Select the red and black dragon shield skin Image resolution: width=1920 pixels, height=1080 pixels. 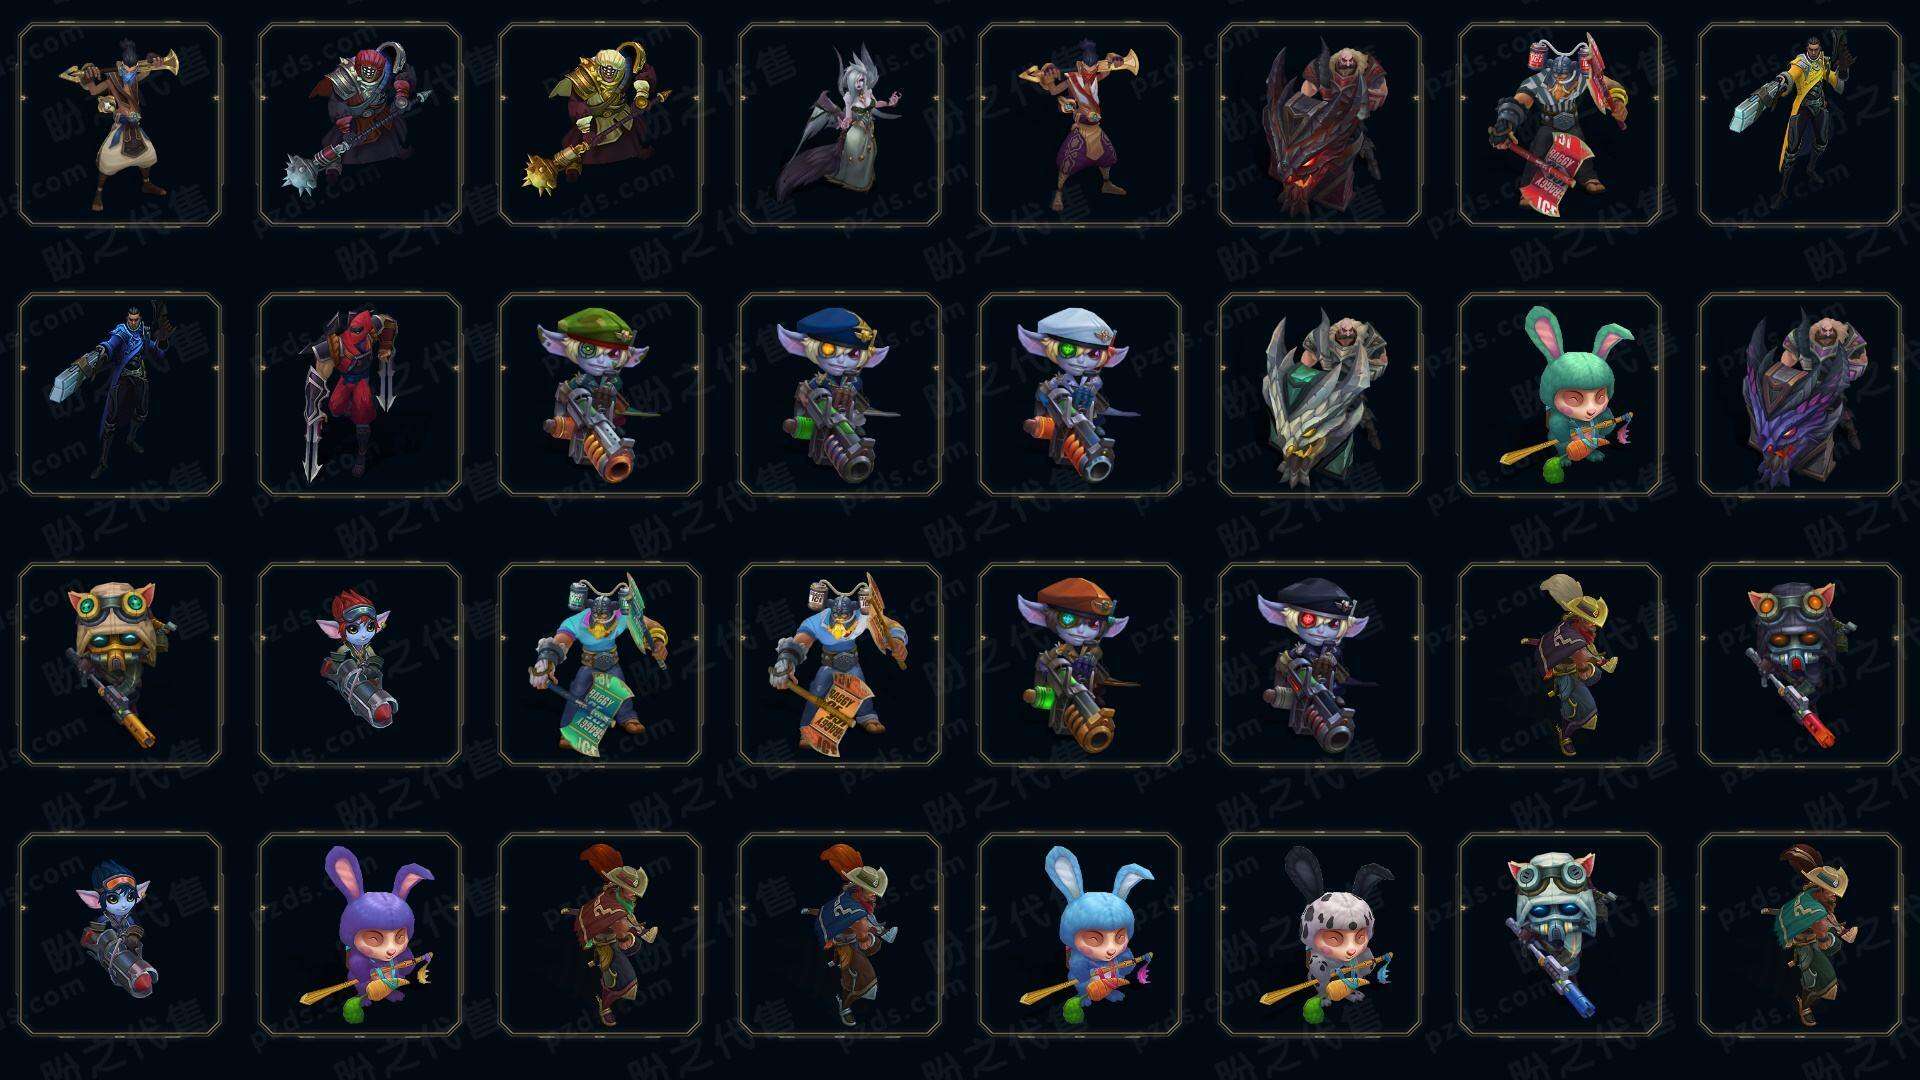[1320, 124]
